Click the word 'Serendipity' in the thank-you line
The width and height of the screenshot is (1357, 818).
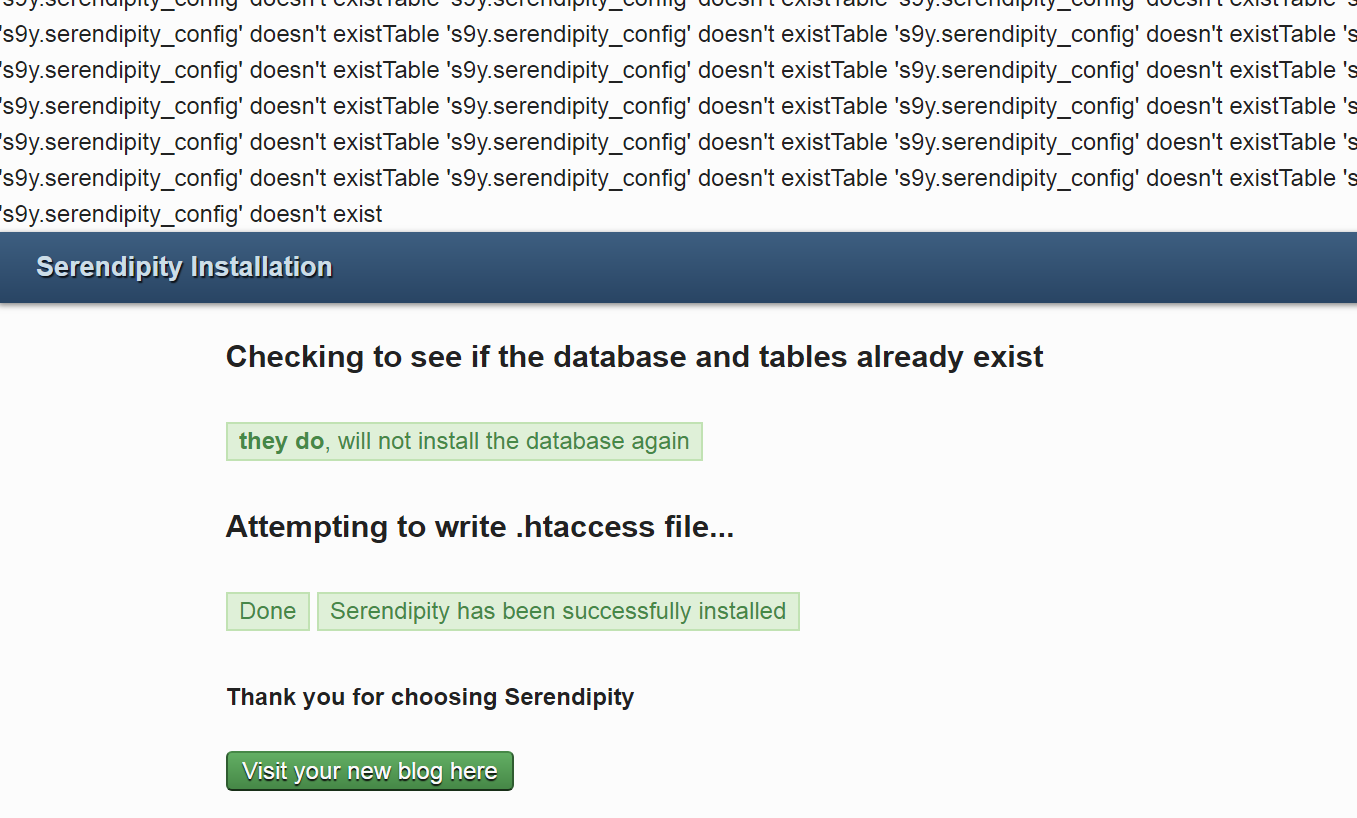click(569, 697)
